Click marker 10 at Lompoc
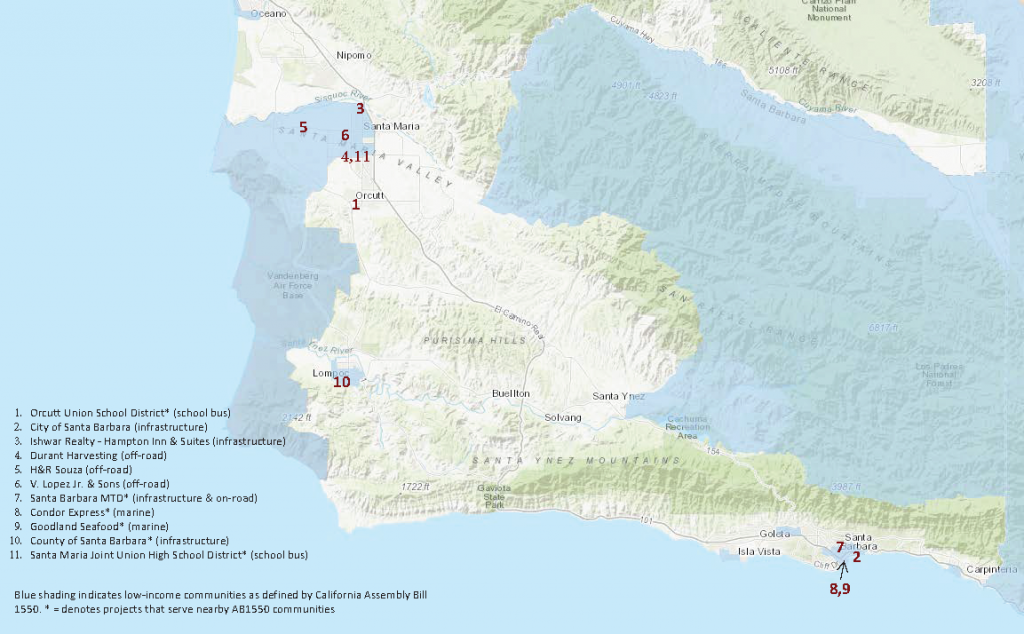Screen dimensions: 1024x634 341,382
